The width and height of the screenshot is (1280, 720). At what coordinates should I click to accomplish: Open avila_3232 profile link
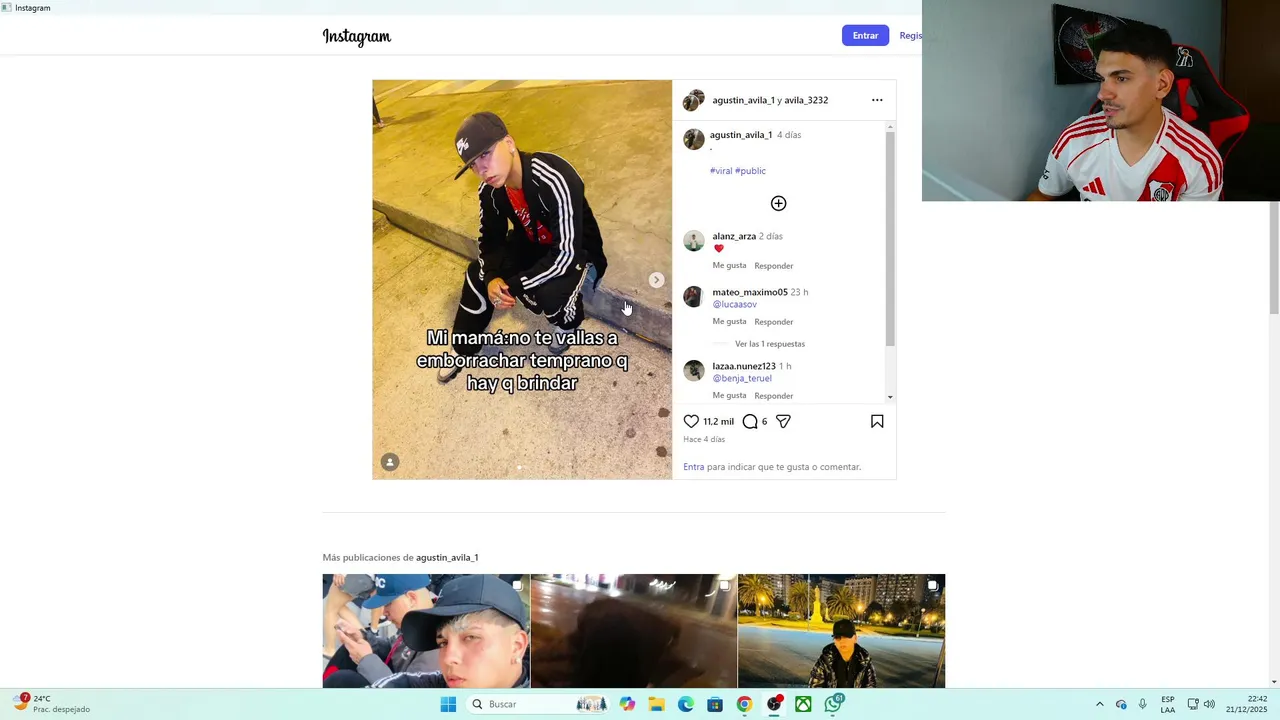coord(806,100)
